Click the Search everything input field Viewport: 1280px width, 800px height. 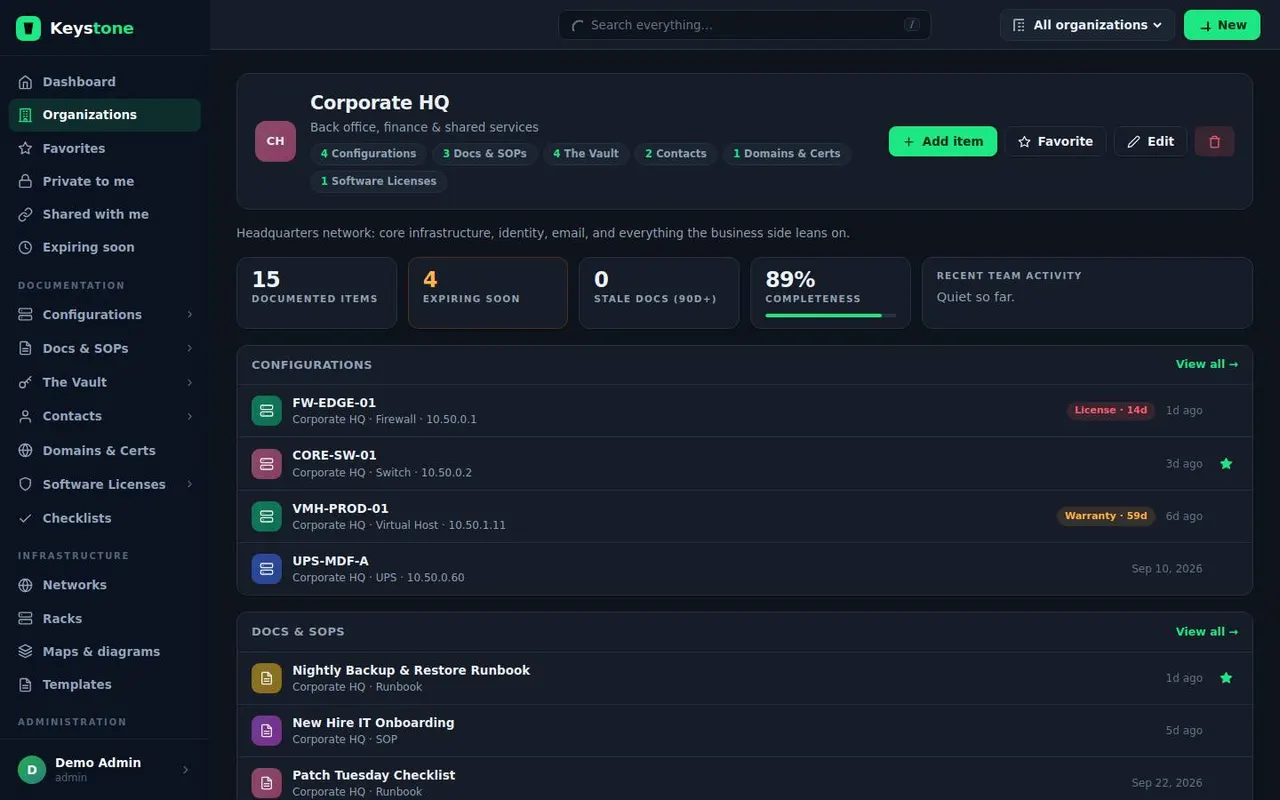(744, 25)
